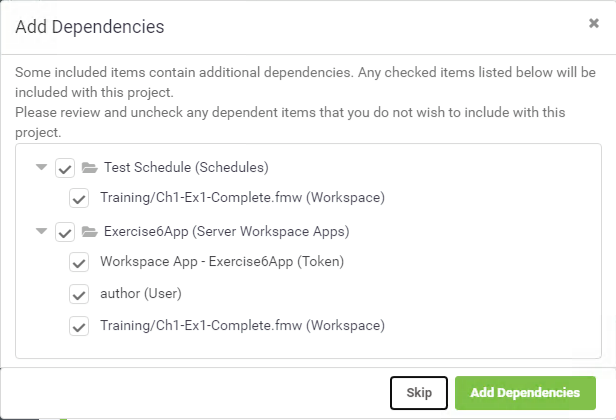Image resolution: width=616 pixels, height=420 pixels.
Task: Click the Skip button
Action: click(419, 393)
